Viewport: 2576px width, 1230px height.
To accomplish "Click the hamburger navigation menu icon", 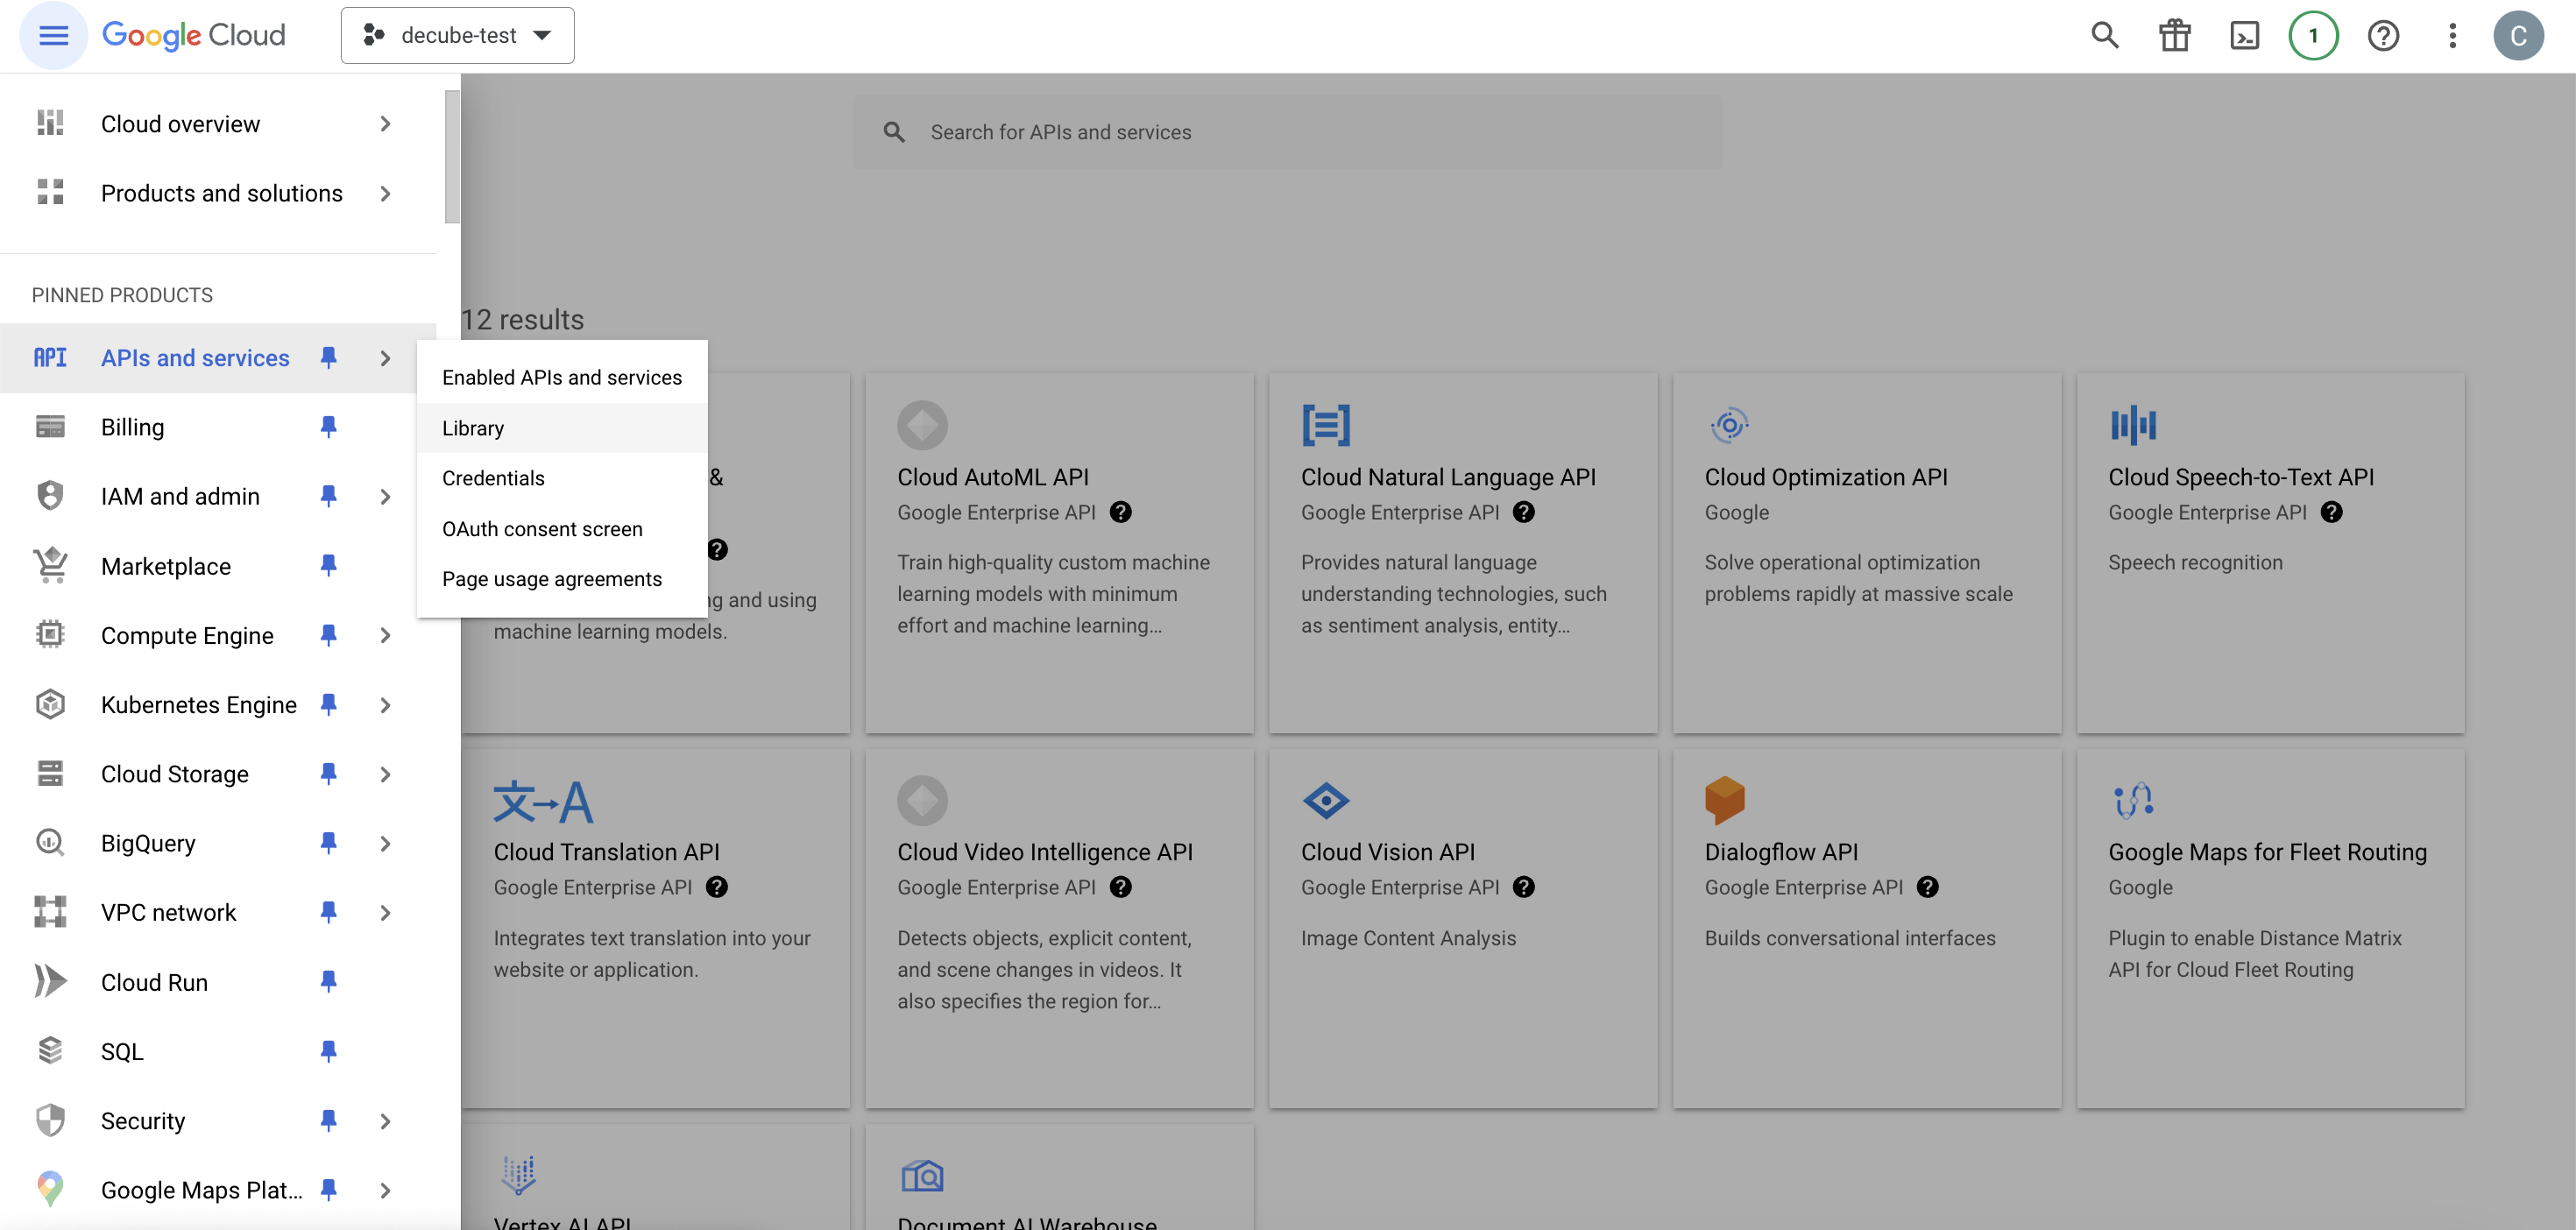I will 53,36.
